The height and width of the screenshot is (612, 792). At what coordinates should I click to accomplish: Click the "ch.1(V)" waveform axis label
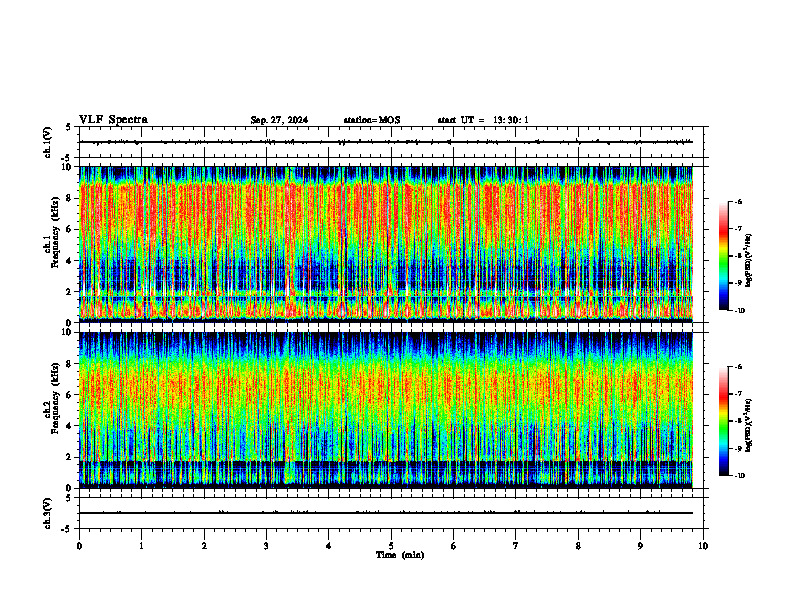click(x=48, y=142)
